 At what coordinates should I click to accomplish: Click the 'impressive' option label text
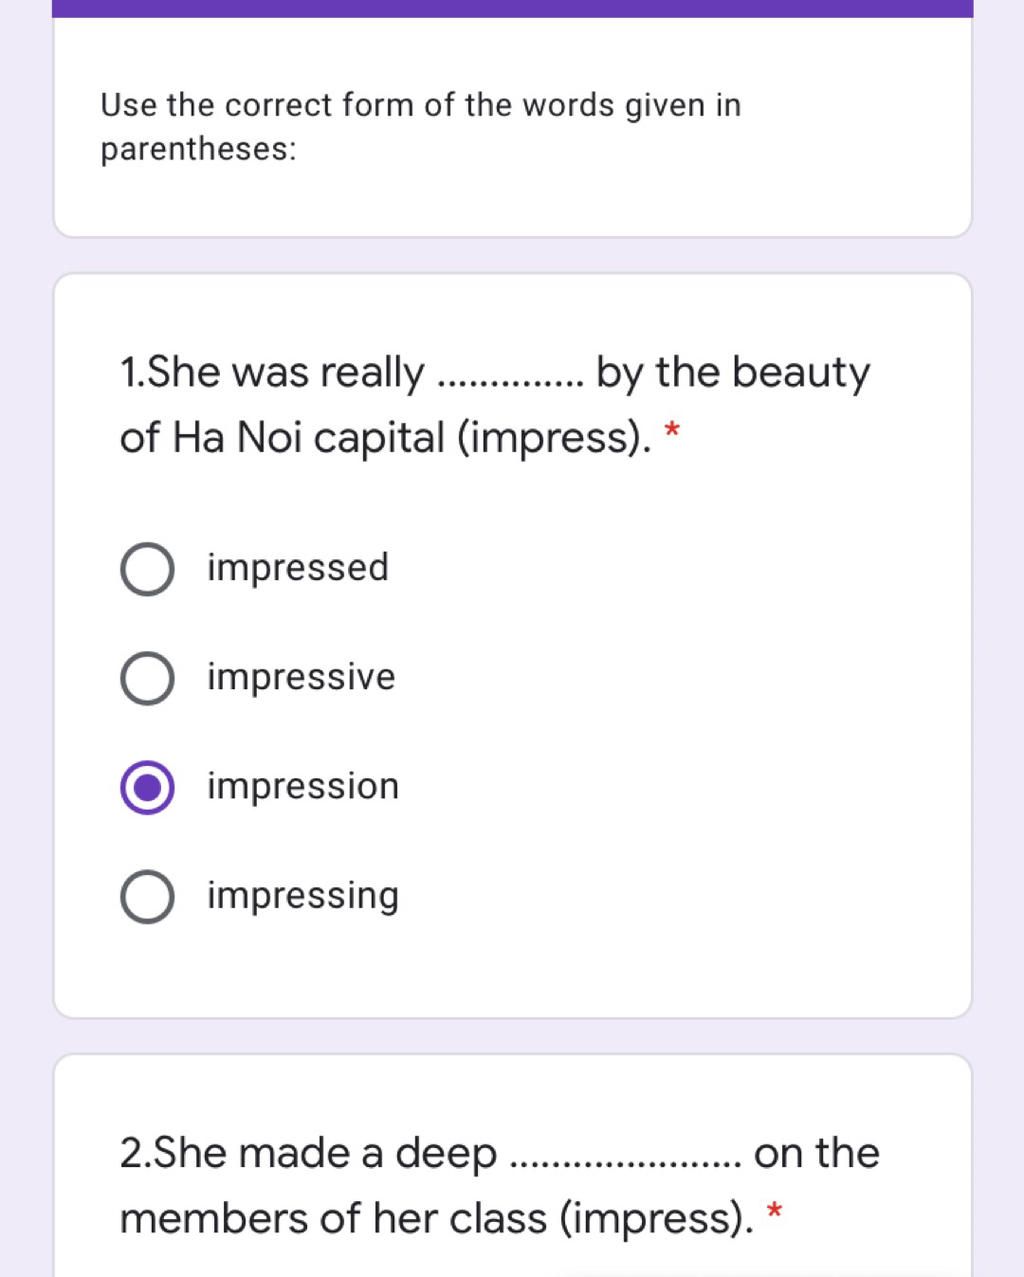(301, 677)
